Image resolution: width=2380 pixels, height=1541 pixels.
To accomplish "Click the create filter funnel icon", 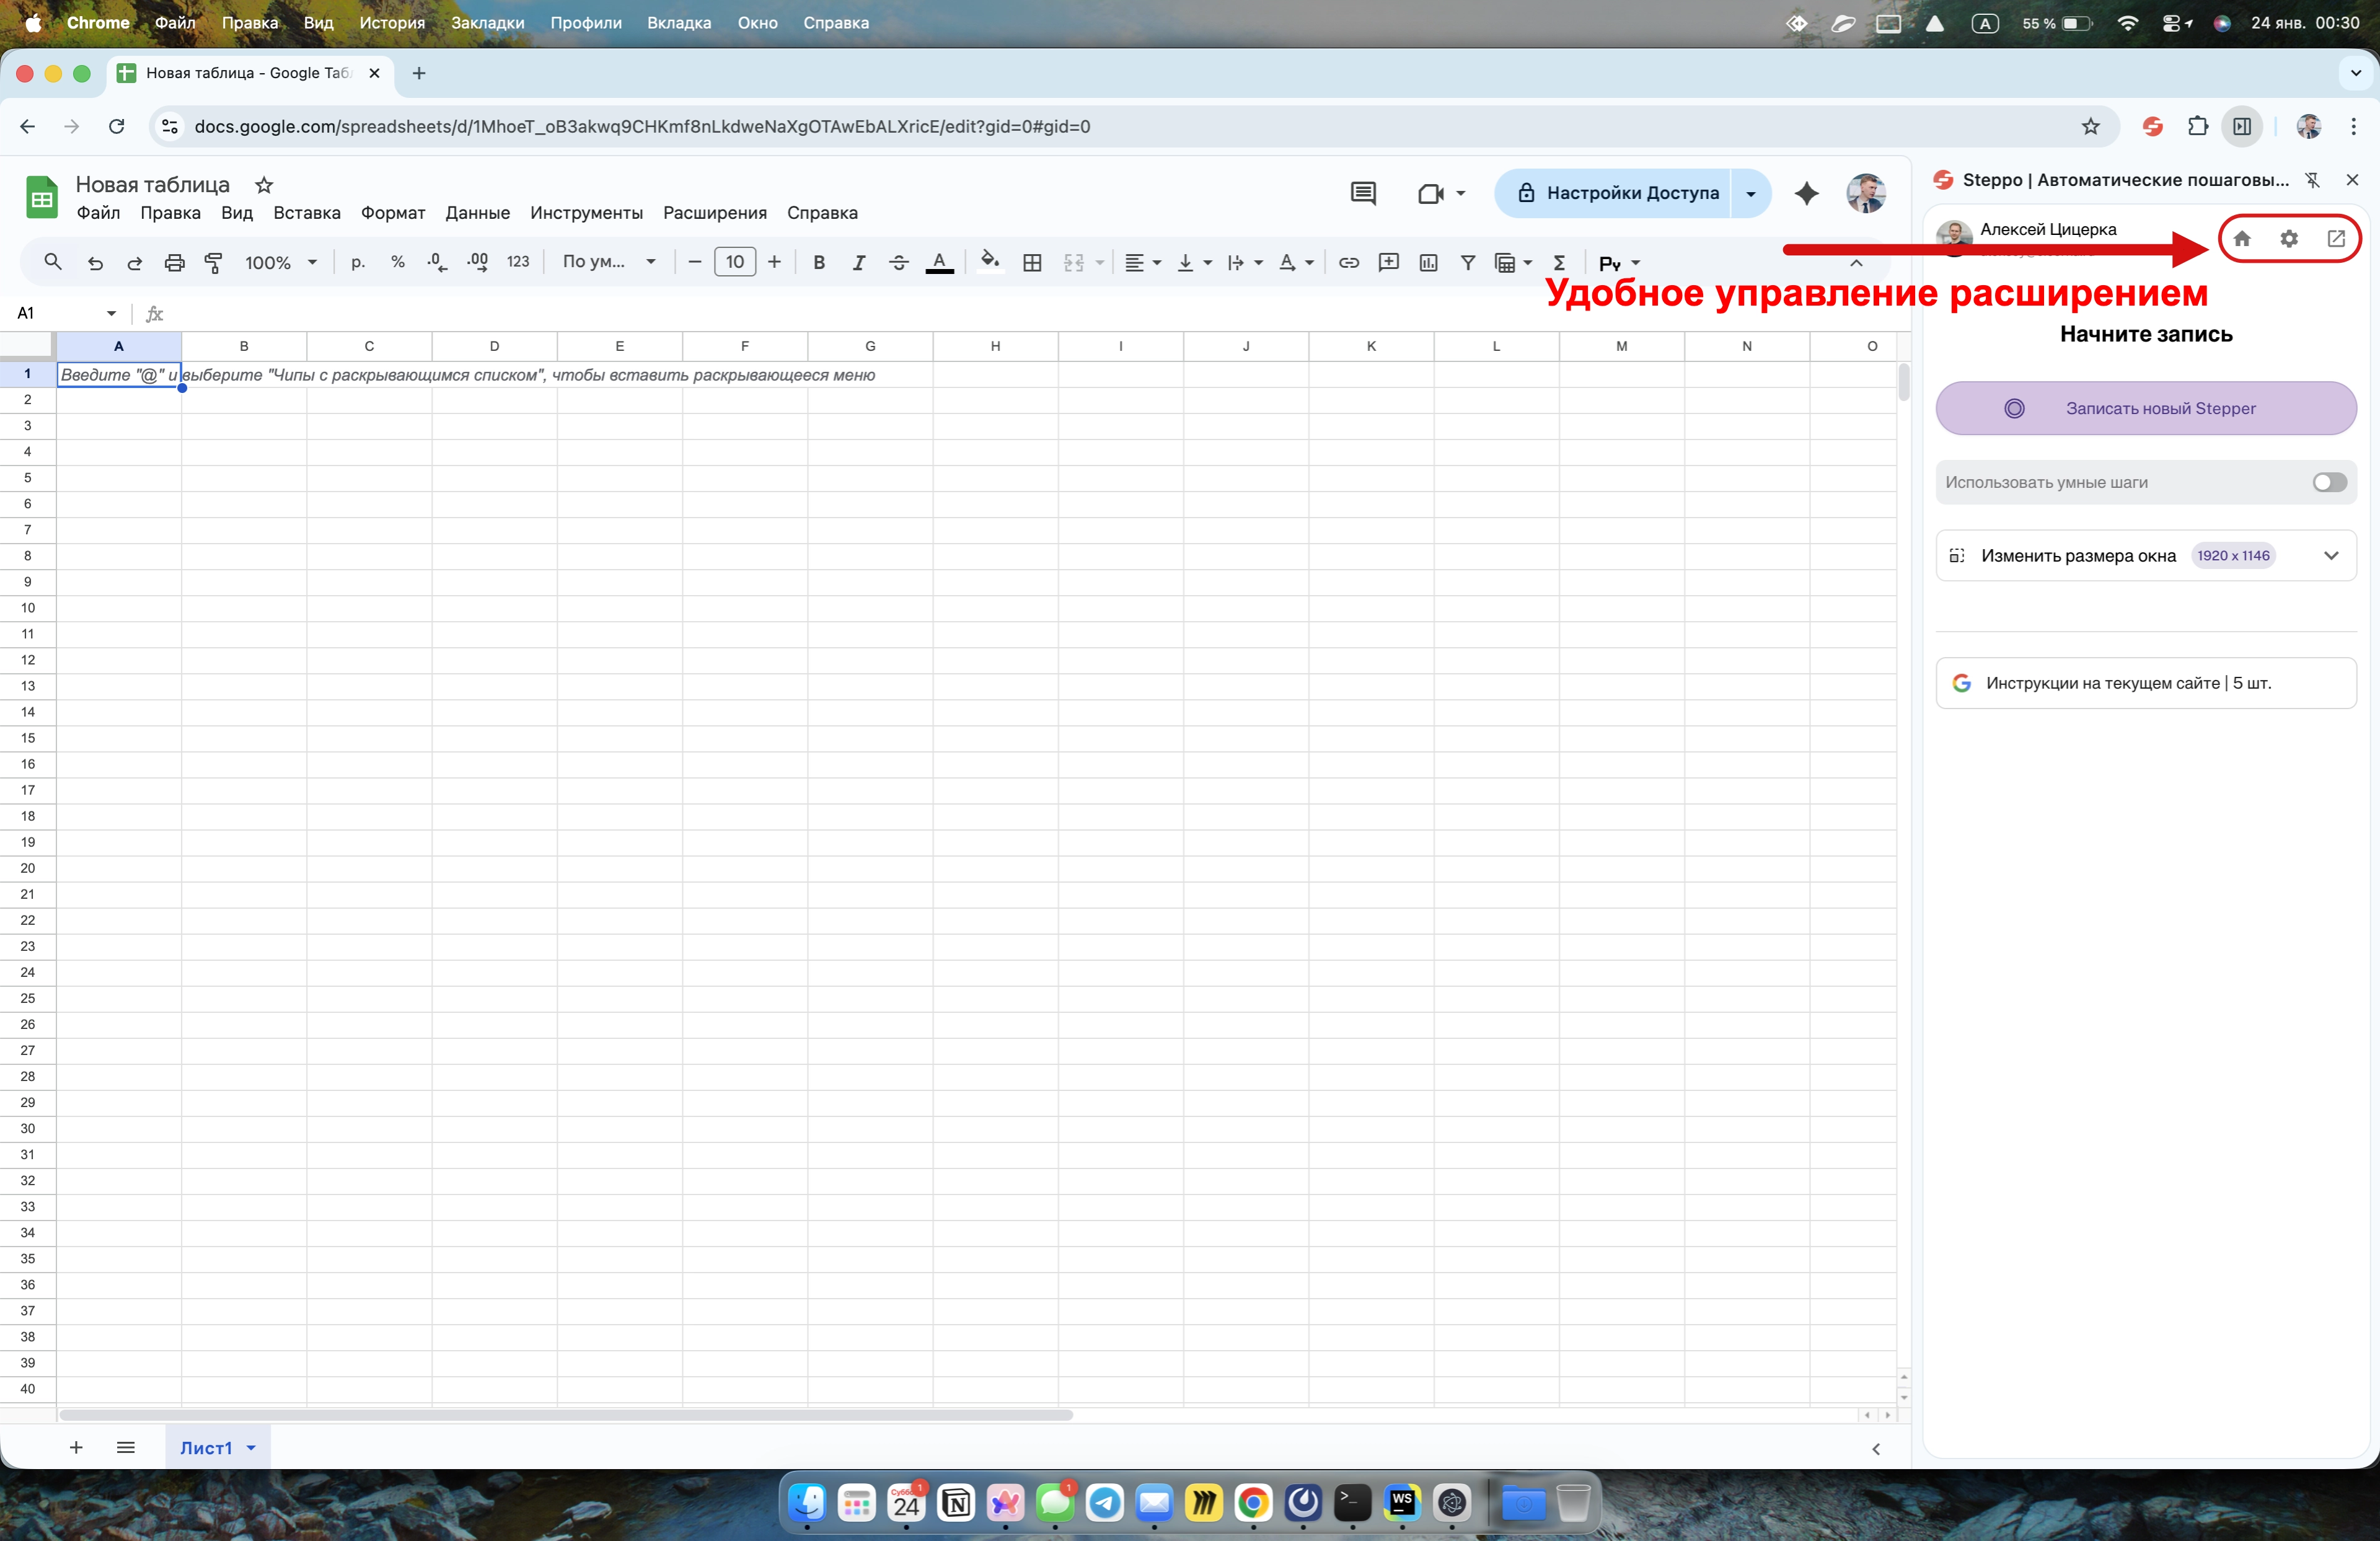I will click(x=1467, y=263).
